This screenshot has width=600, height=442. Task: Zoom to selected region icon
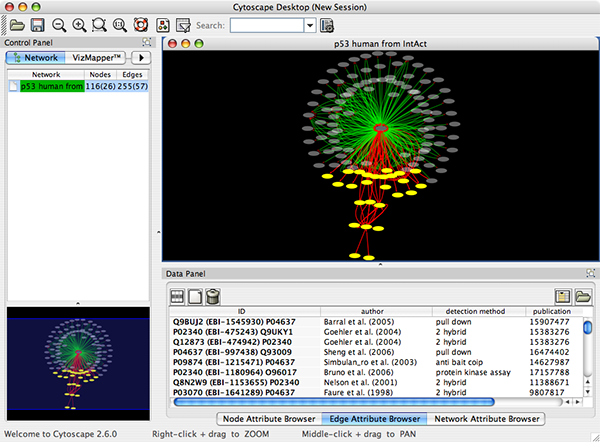pyautogui.click(x=101, y=24)
